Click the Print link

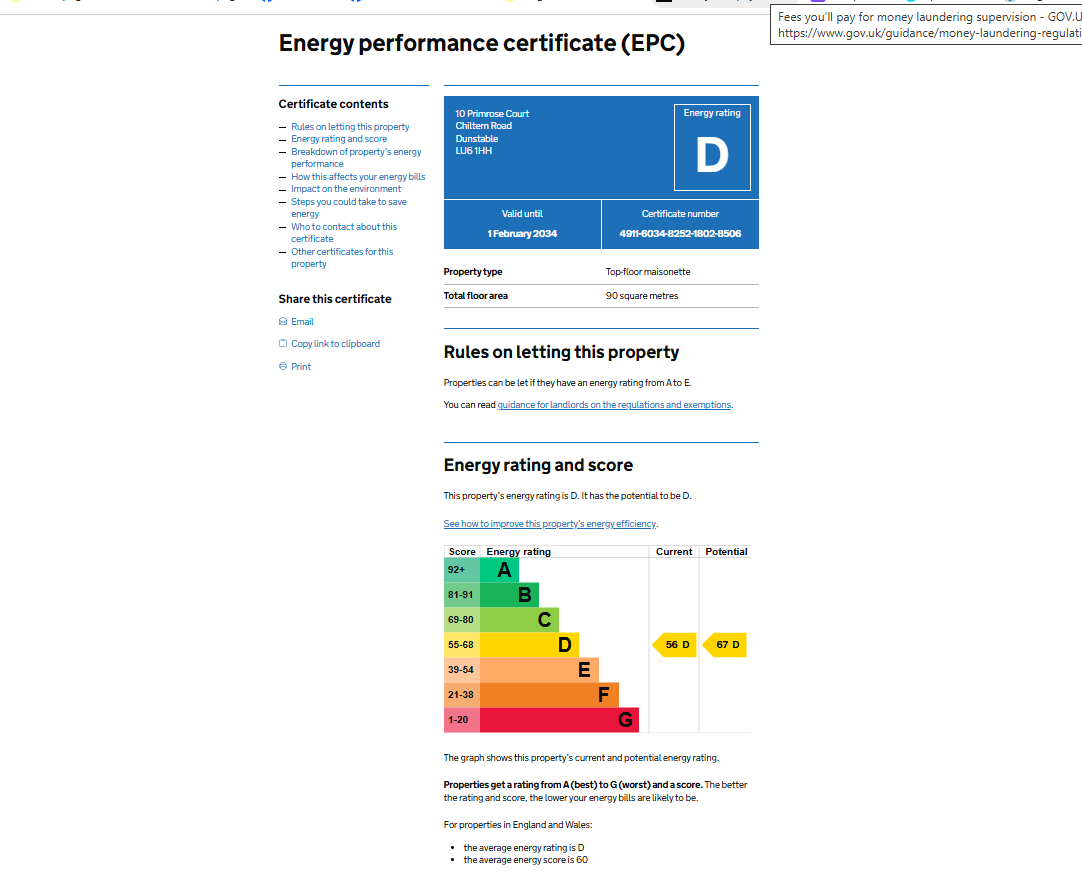point(301,366)
